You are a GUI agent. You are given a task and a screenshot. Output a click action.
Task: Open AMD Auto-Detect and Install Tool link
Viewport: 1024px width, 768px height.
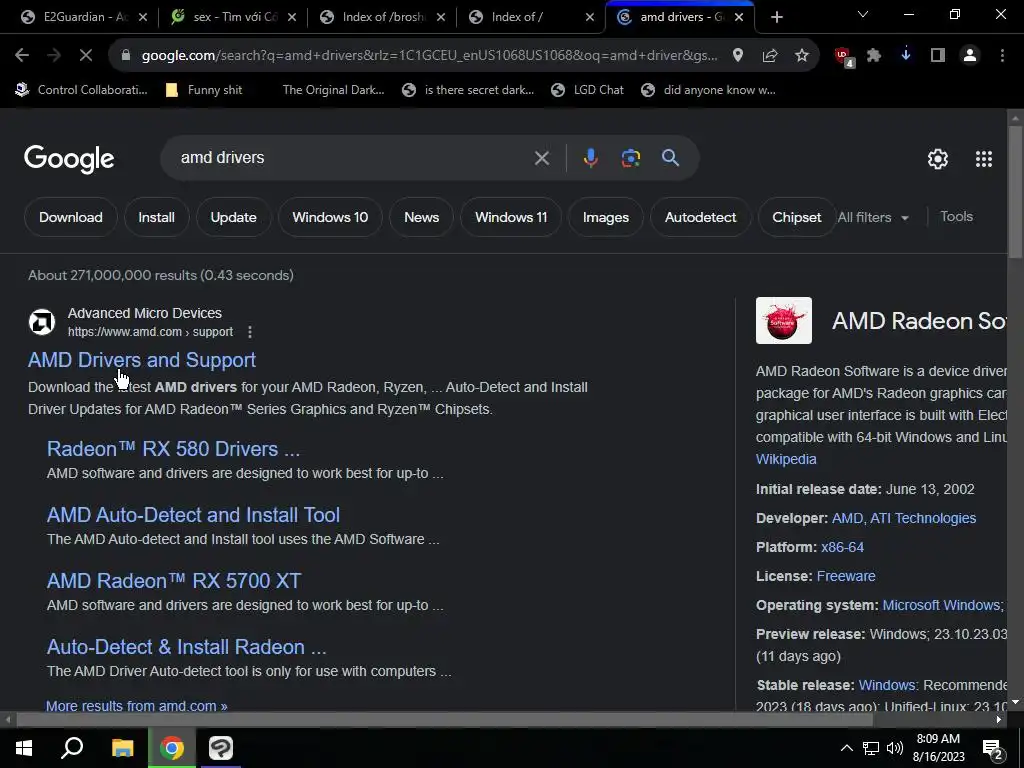[193, 515]
